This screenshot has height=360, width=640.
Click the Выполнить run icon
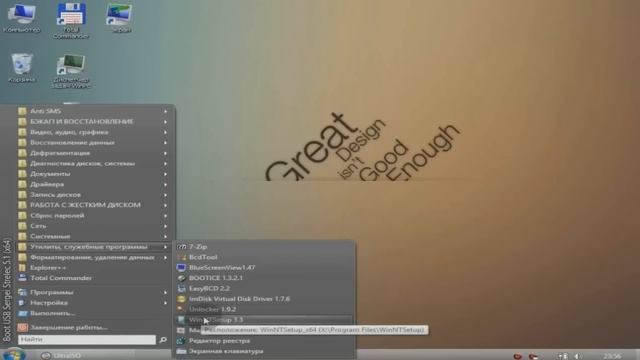pyautogui.click(x=22, y=313)
